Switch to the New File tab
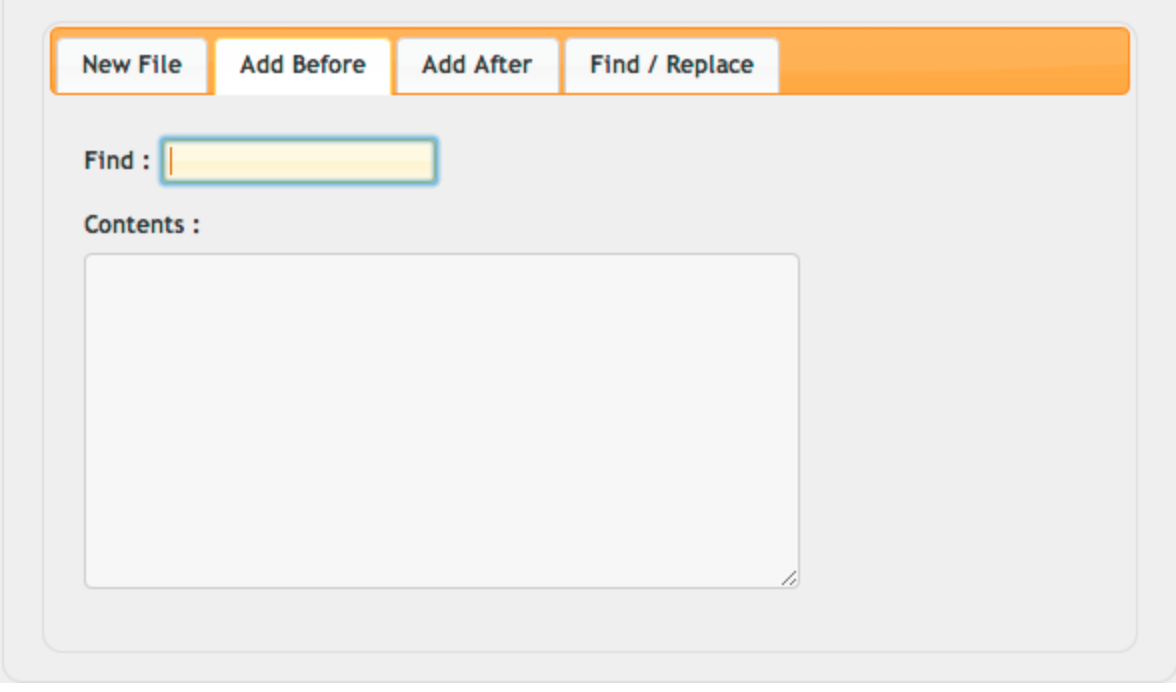This screenshot has width=1176, height=692. click(x=132, y=65)
